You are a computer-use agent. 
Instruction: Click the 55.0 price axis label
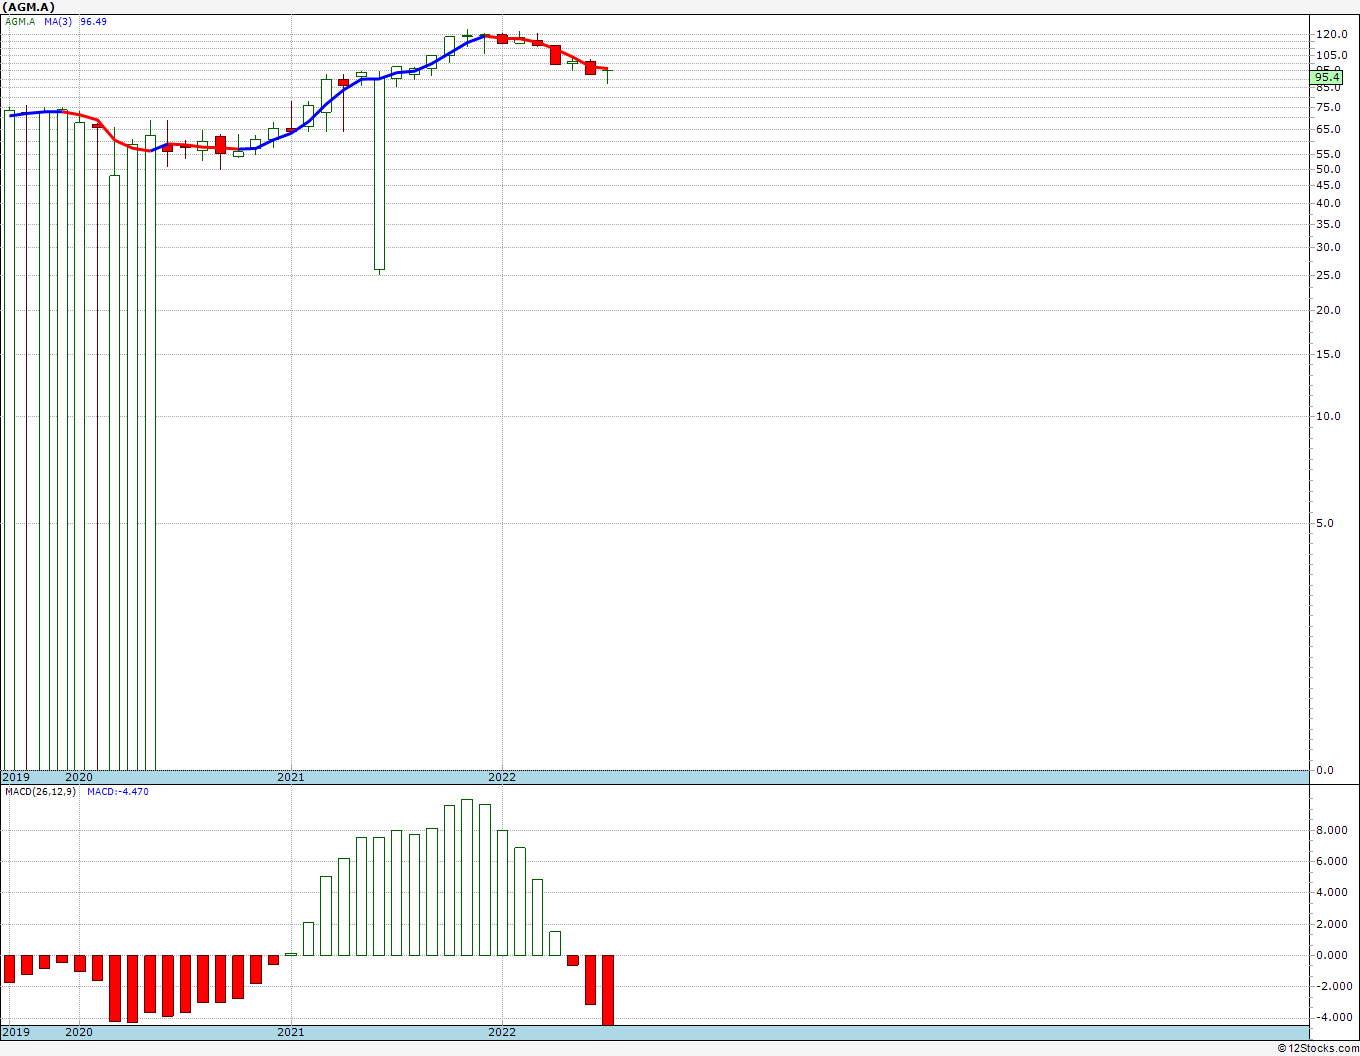pyautogui.click(x=1329, y=154)
